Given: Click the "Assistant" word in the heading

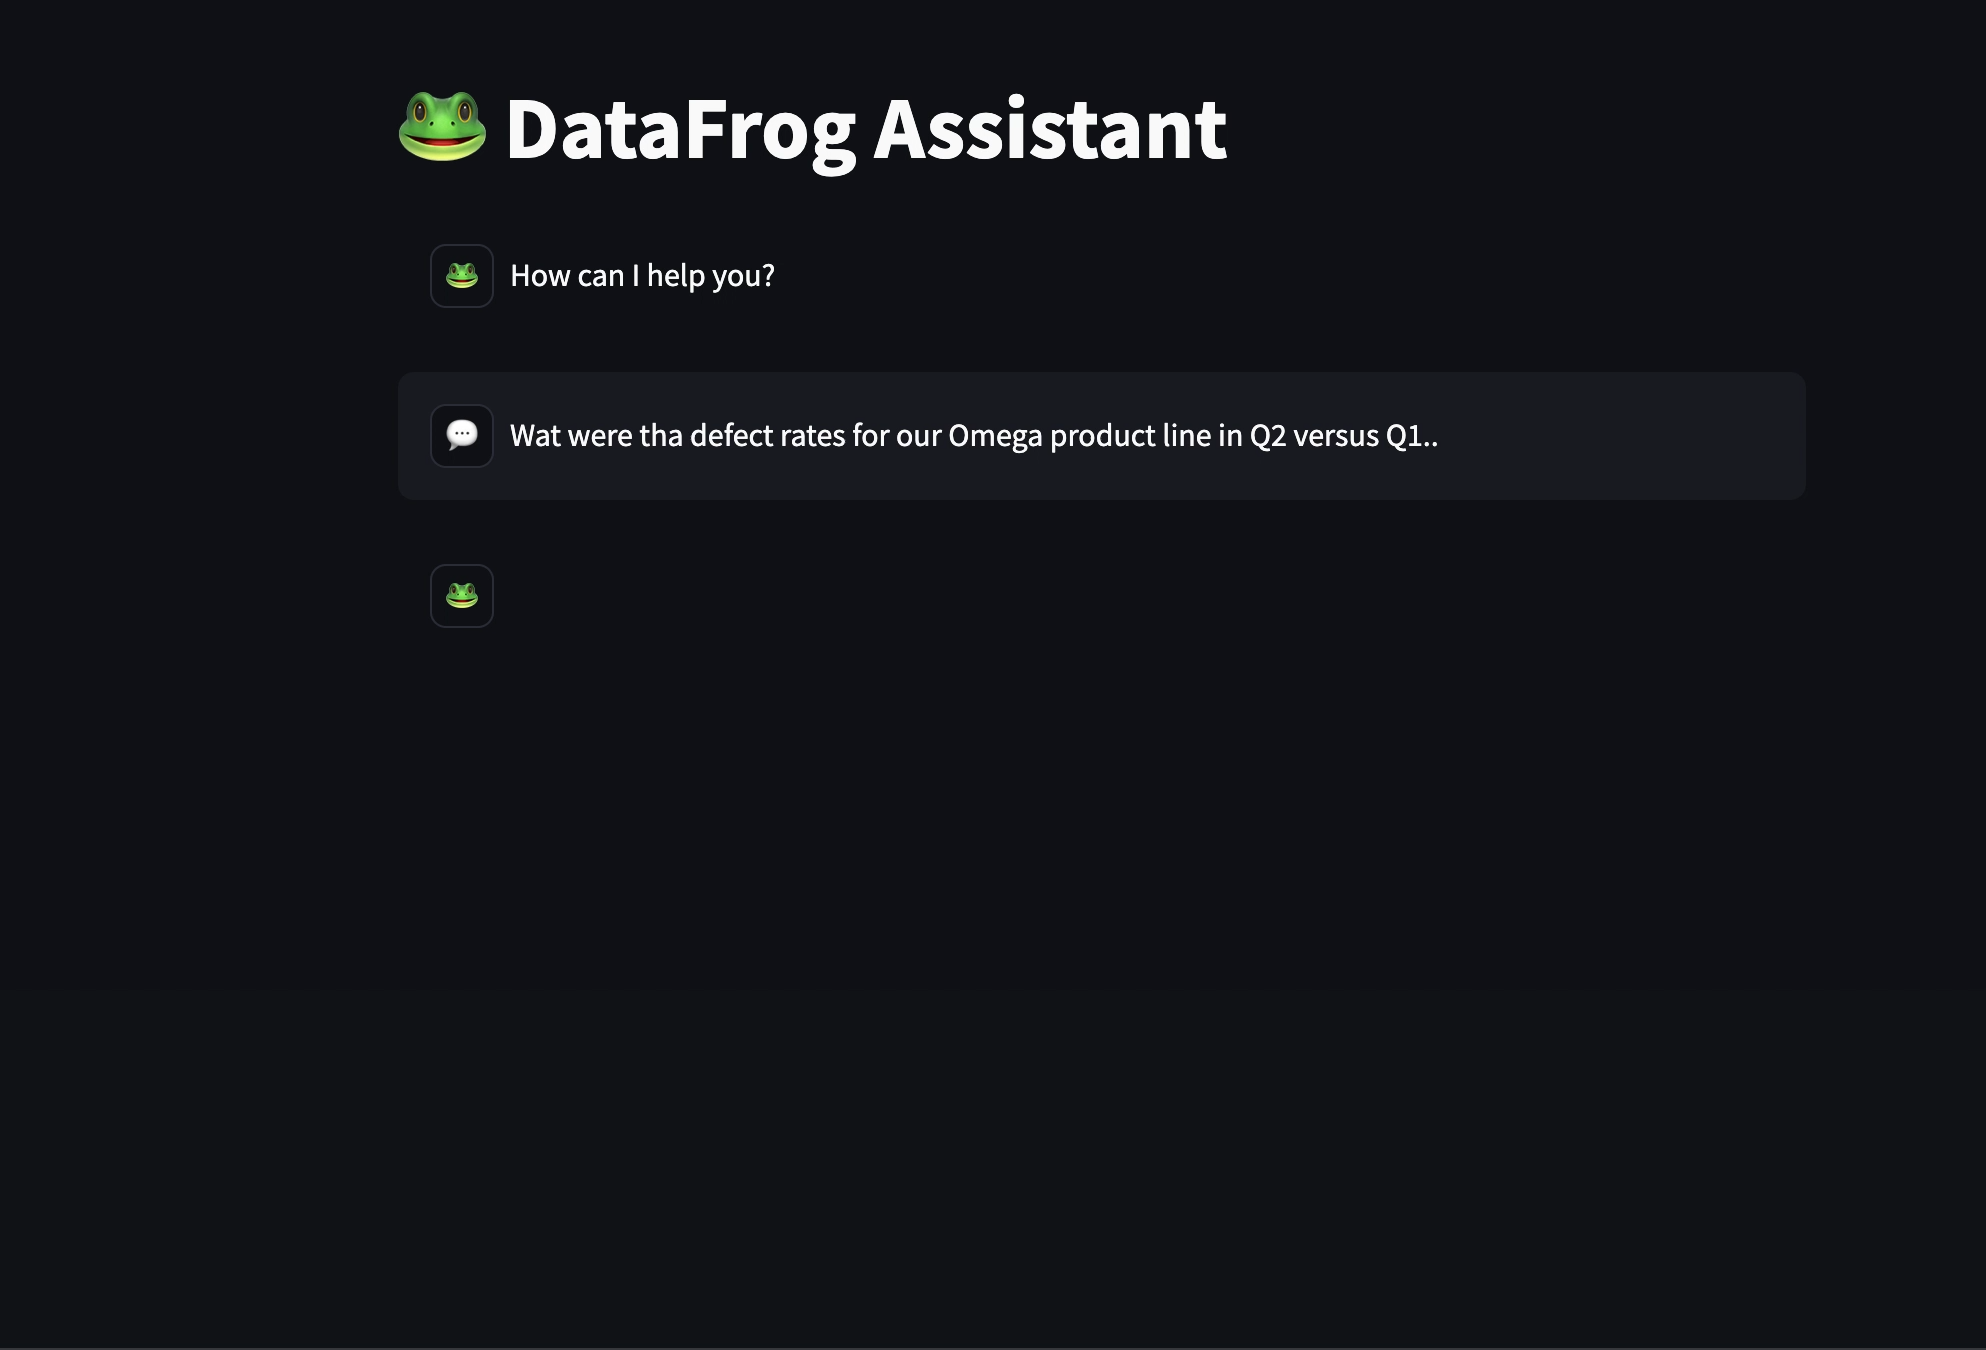Looking at the screenshot, I should tap(1050, 130).
